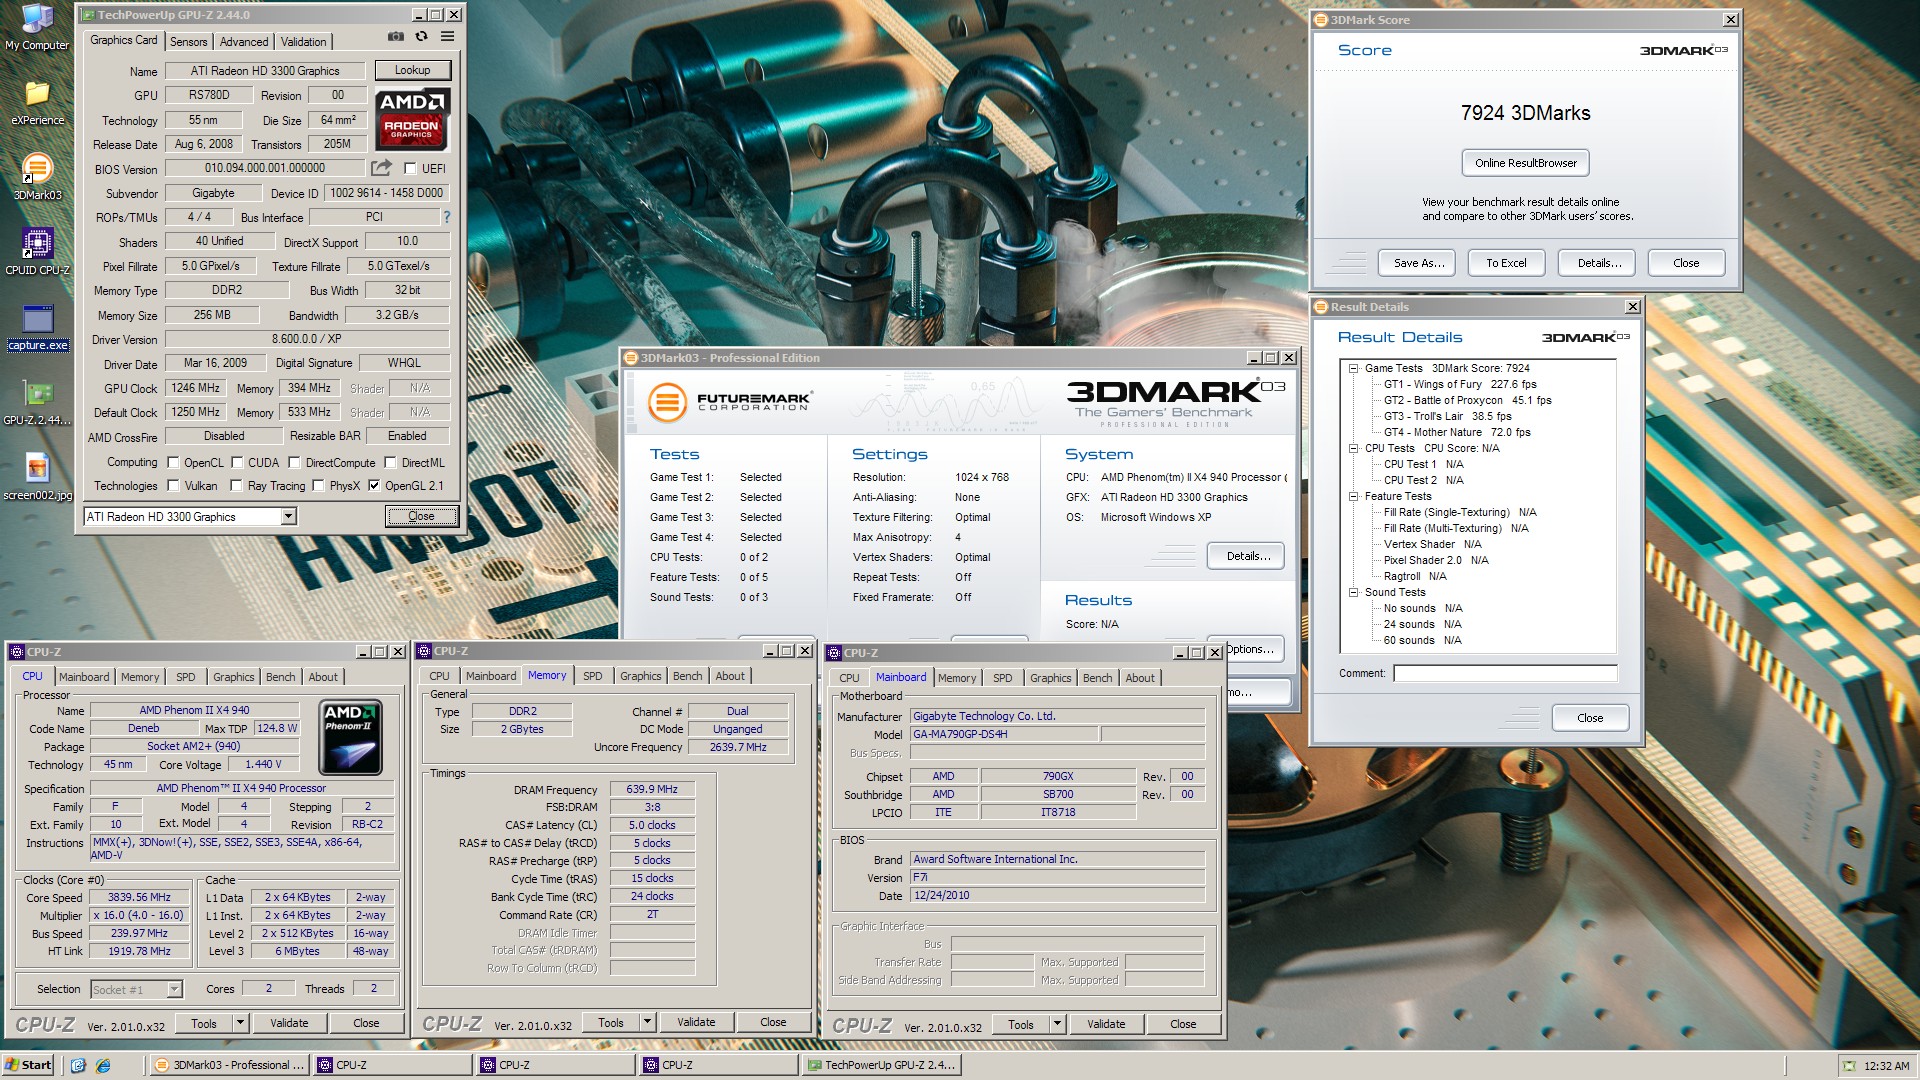
Task: Open Tools dropdown arrow in Mainboard tab window
Action: [1057, 1024]
